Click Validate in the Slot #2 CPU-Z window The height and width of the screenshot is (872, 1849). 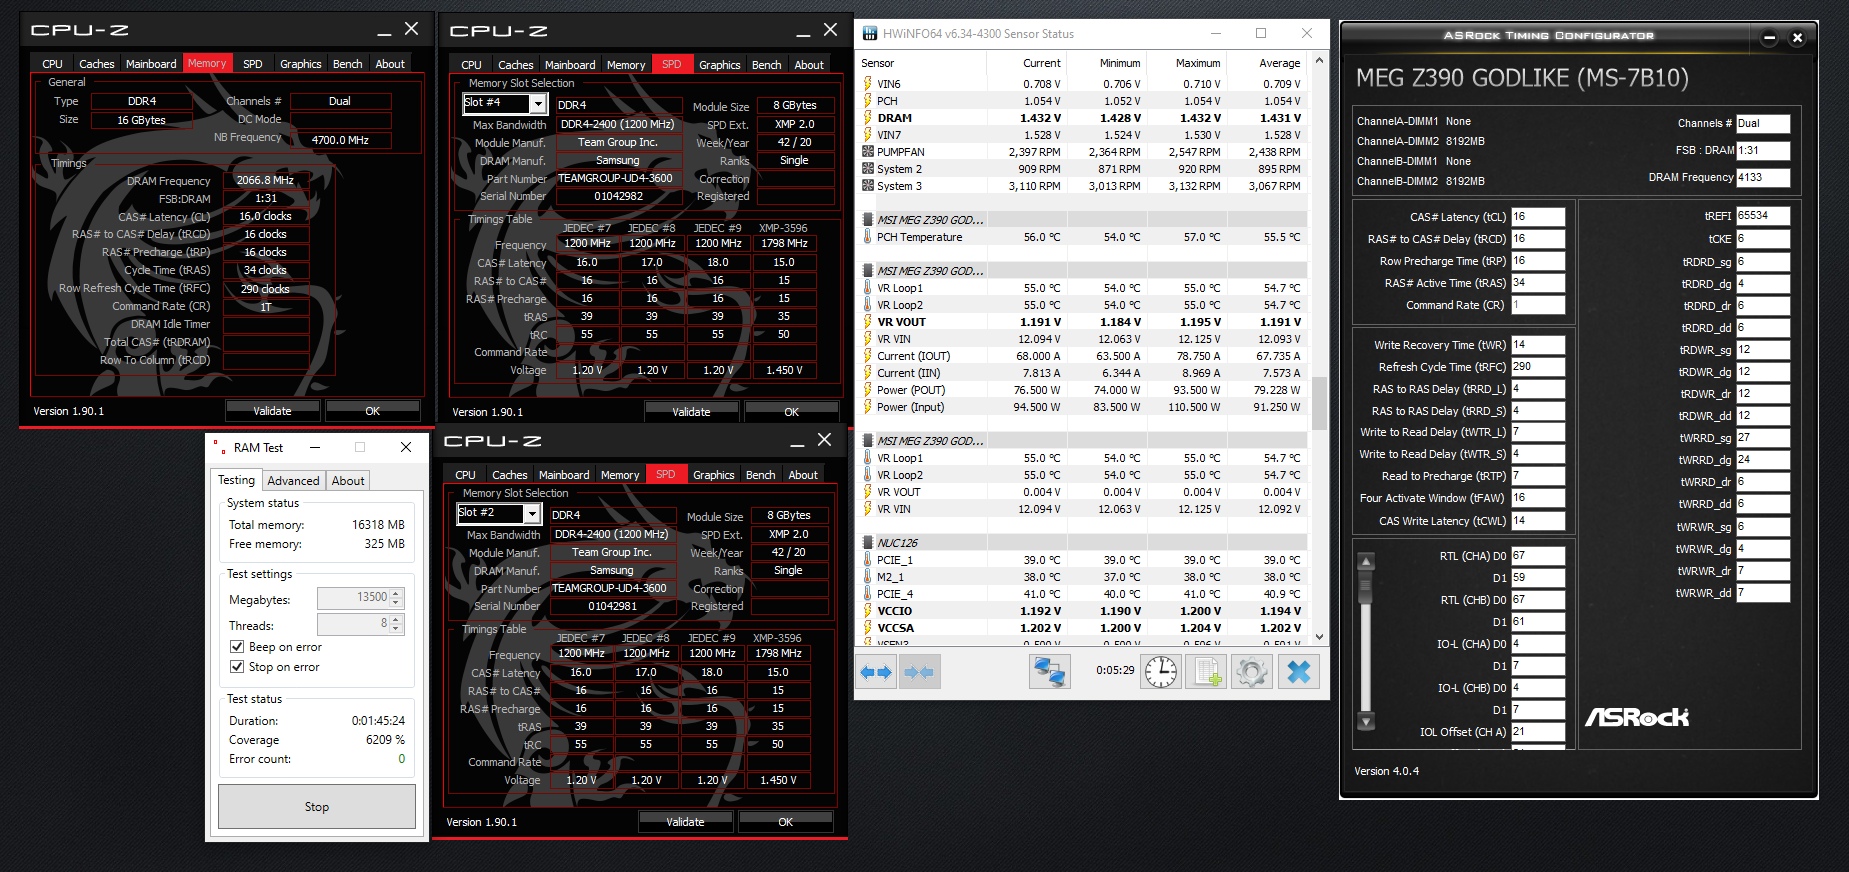(685, 822)
